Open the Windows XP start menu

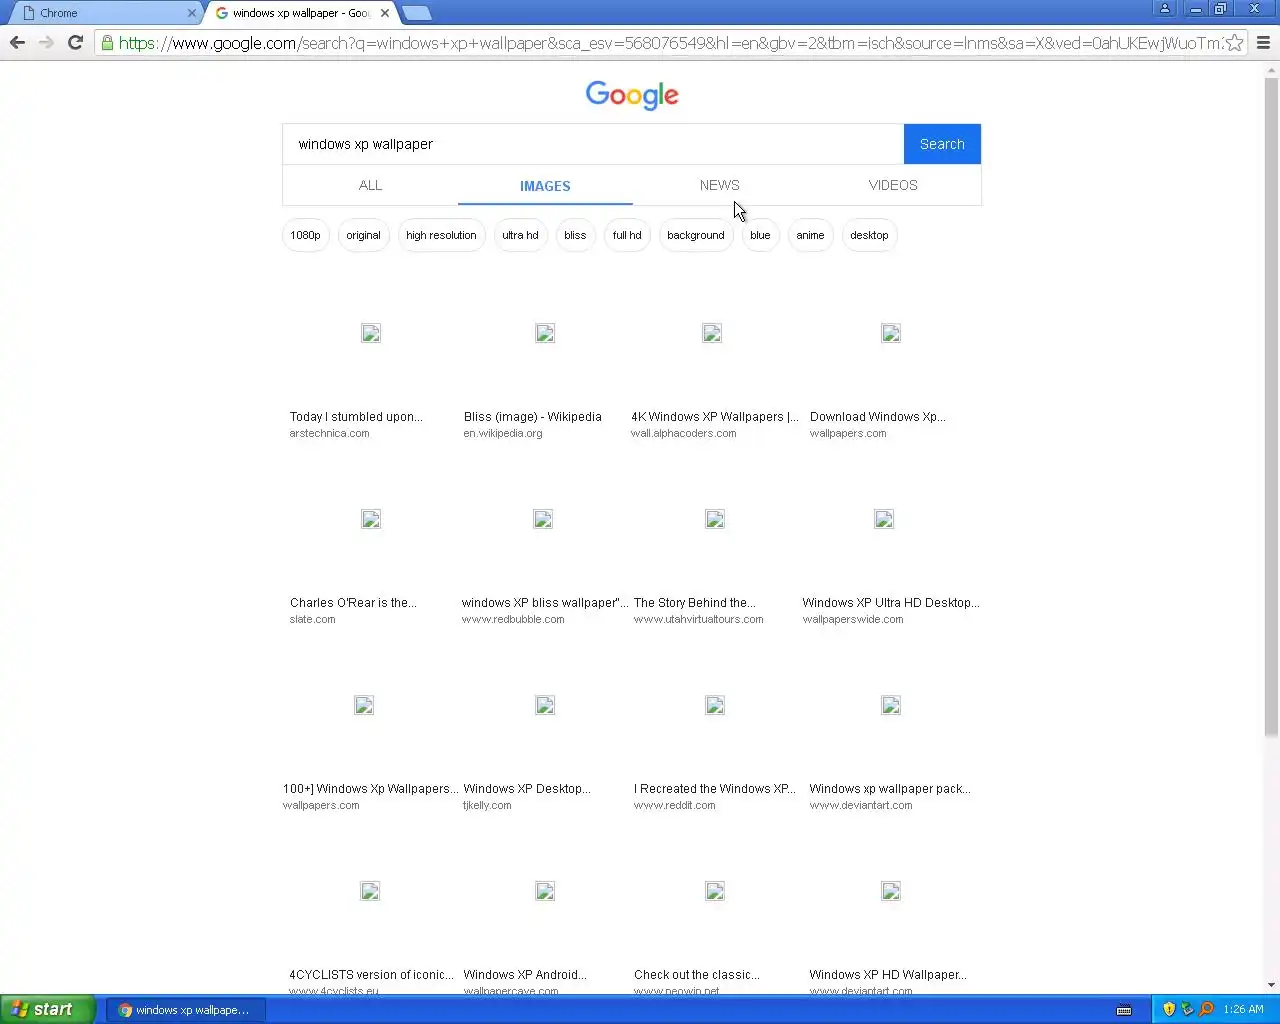(48, 1010)
